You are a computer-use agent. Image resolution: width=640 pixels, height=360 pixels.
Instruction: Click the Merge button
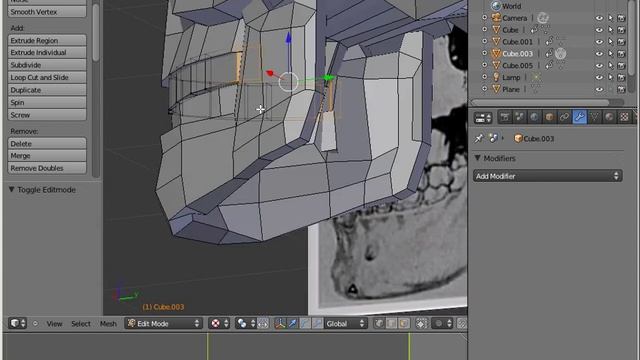[x=47, y=156]
